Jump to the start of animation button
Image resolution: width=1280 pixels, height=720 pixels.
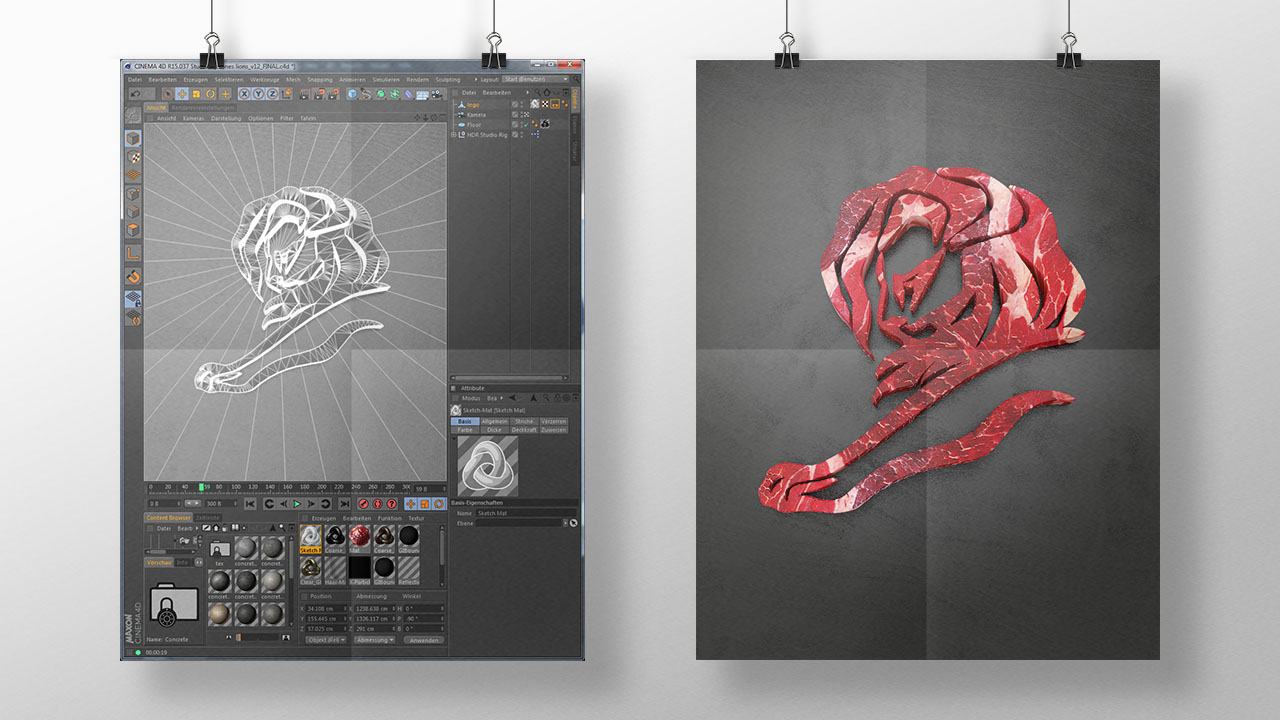click(250, 504)
